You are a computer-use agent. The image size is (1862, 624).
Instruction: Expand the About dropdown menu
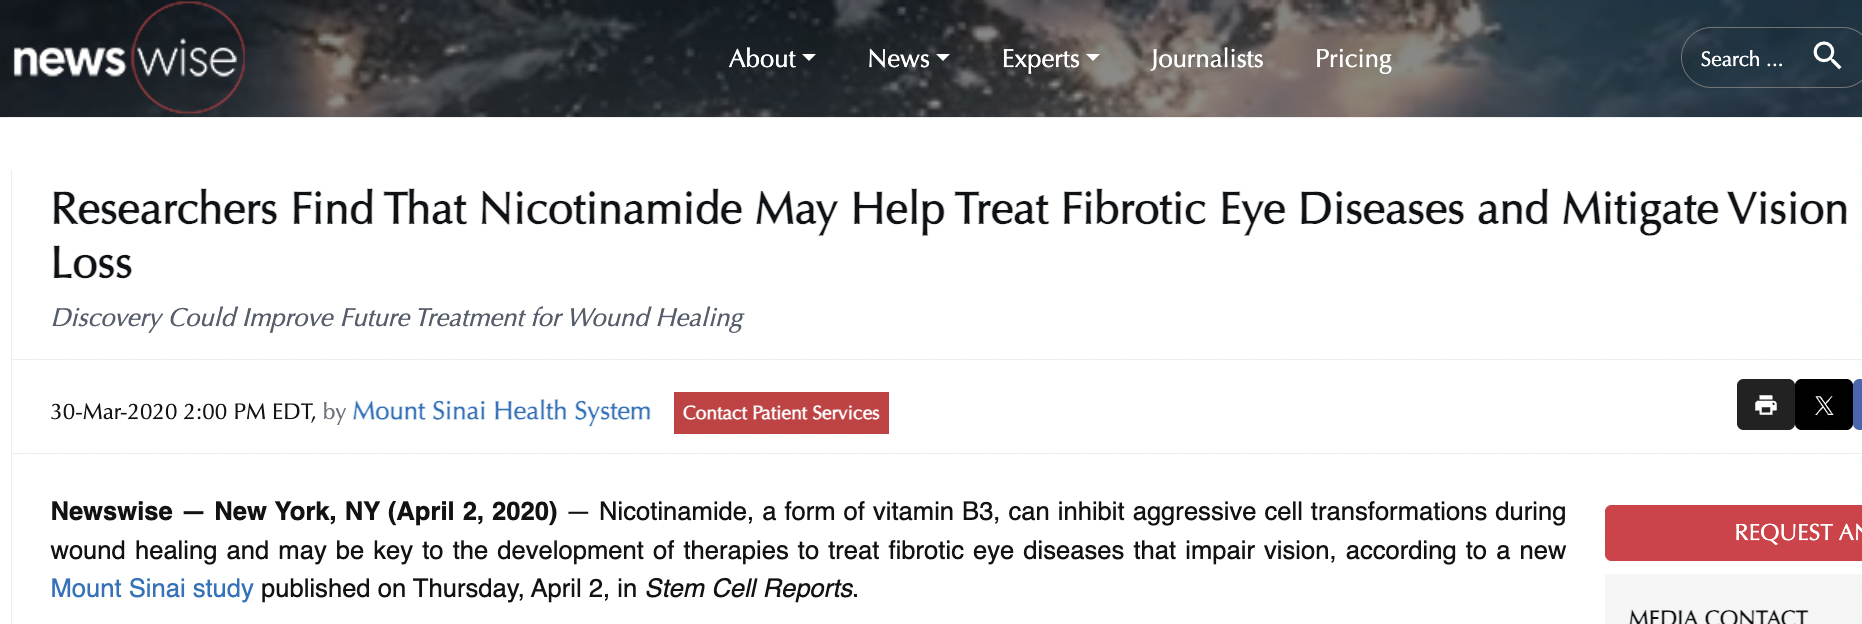point(771,59)
